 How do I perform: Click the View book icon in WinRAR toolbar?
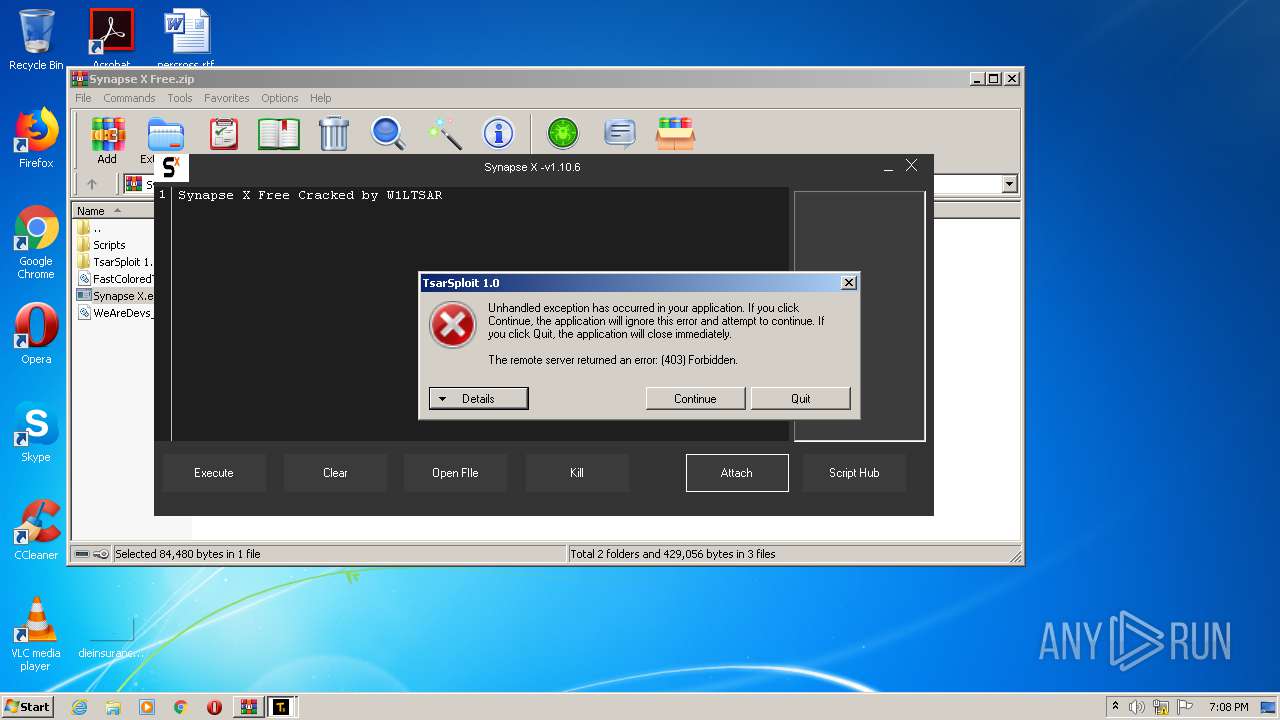(x=279, y=134)
